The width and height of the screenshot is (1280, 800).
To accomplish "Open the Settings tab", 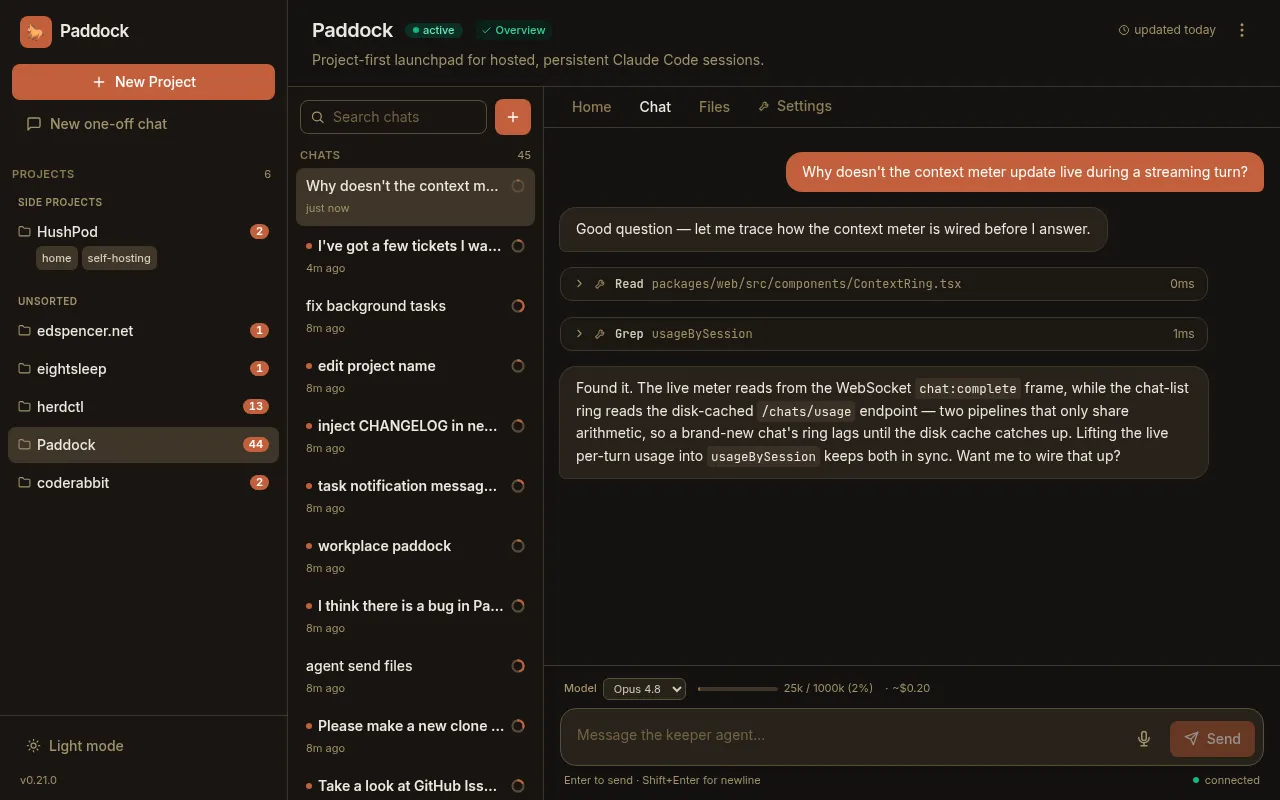I will coord(795,106).
